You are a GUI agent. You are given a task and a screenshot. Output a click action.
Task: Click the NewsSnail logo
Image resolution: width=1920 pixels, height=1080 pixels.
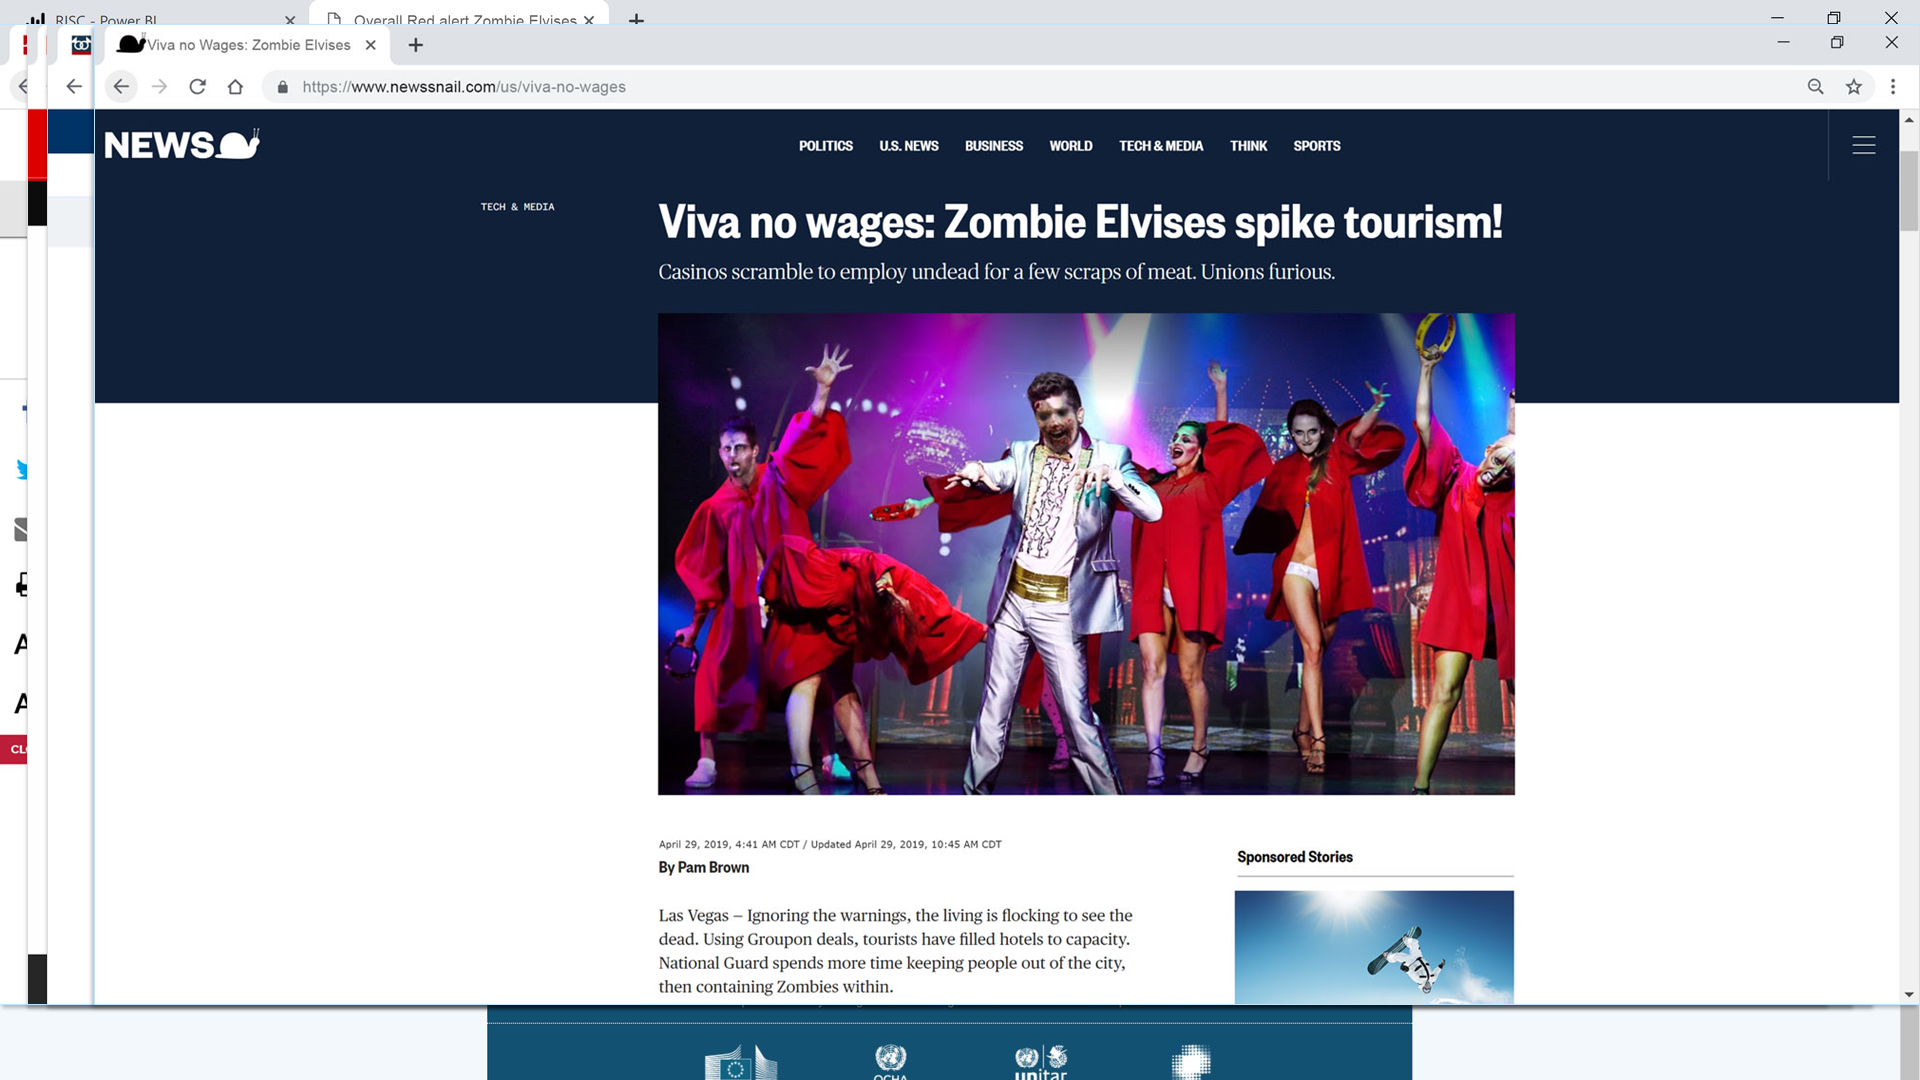[x=181, y=146]
